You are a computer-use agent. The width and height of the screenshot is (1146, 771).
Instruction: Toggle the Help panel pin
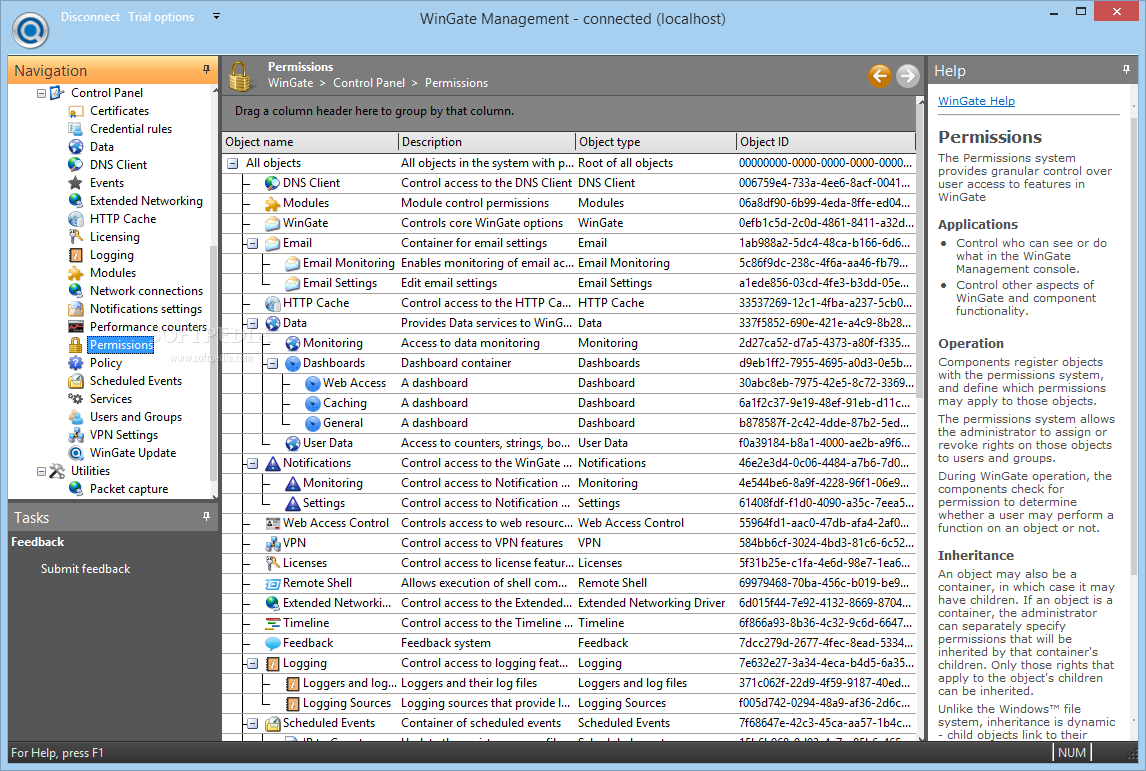(x=1126, y=69)
